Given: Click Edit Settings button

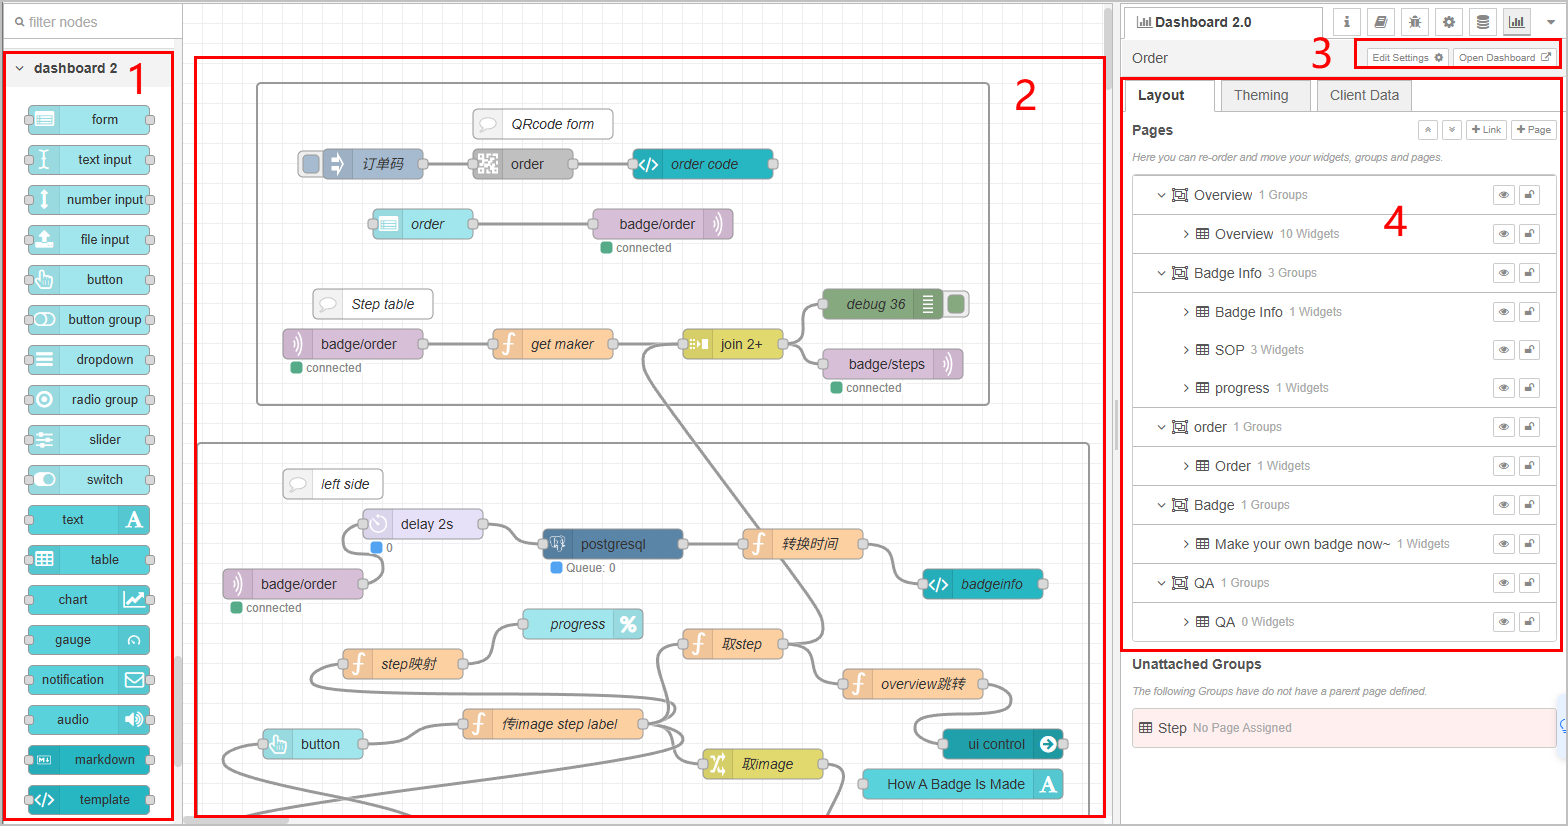Looking at the screenshot, I should pyautogui.click(x=1407, y=57).
